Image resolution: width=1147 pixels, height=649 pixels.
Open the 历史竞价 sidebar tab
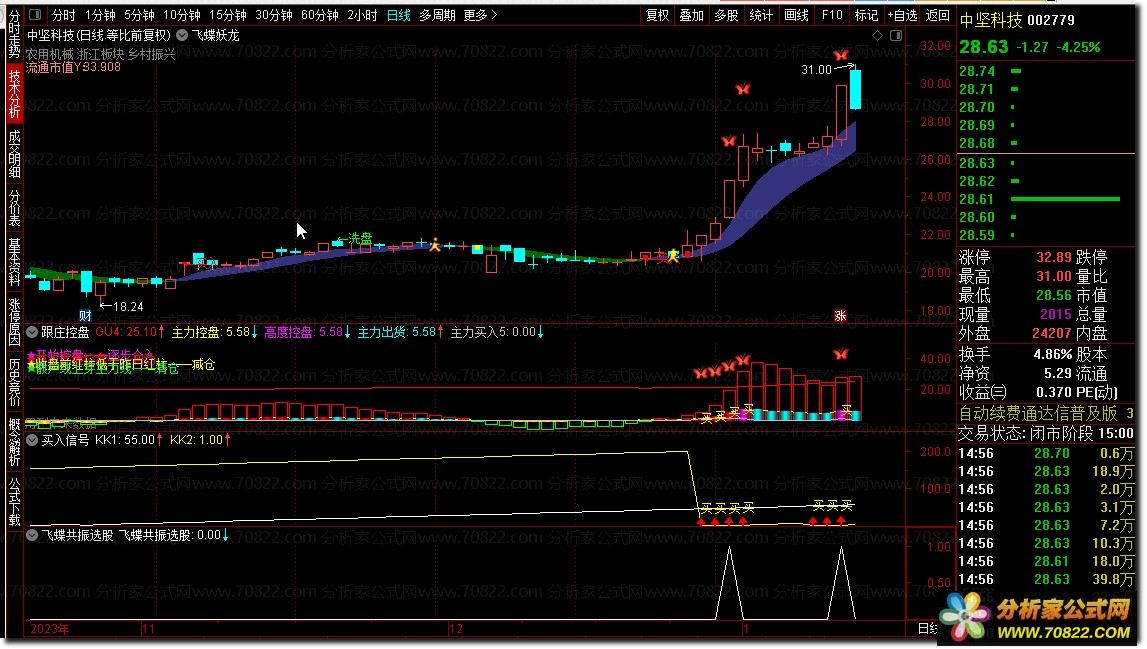(x=14, y=381)
